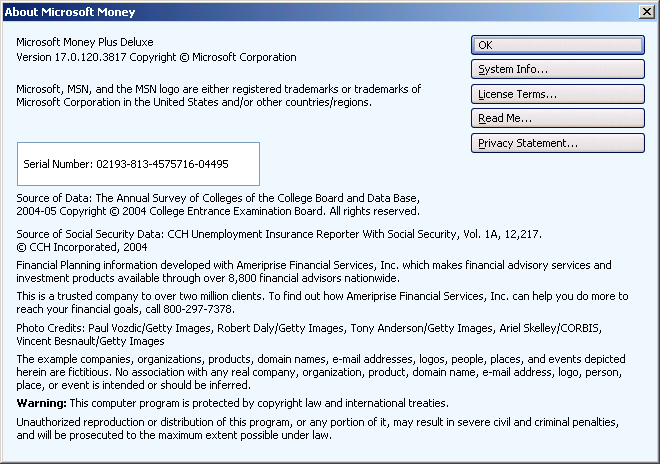Image resolution: width=660 pixels, height=464 pixels.
Task: Show the Privacy Statement
Action: [558, 143]
